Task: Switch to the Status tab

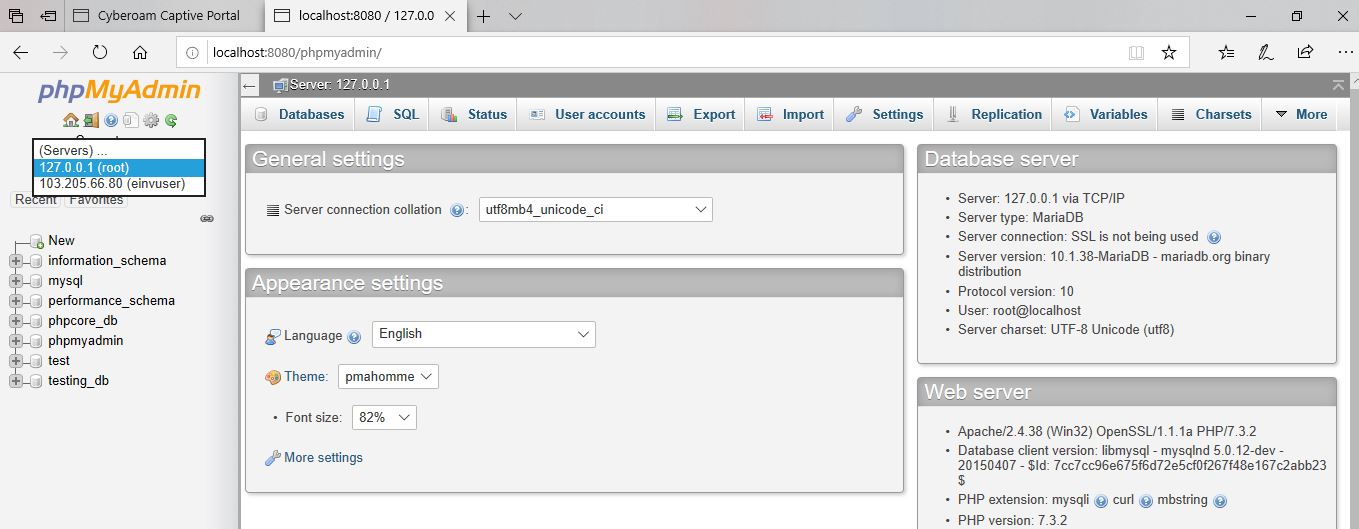Action: [x=474, y=115]
